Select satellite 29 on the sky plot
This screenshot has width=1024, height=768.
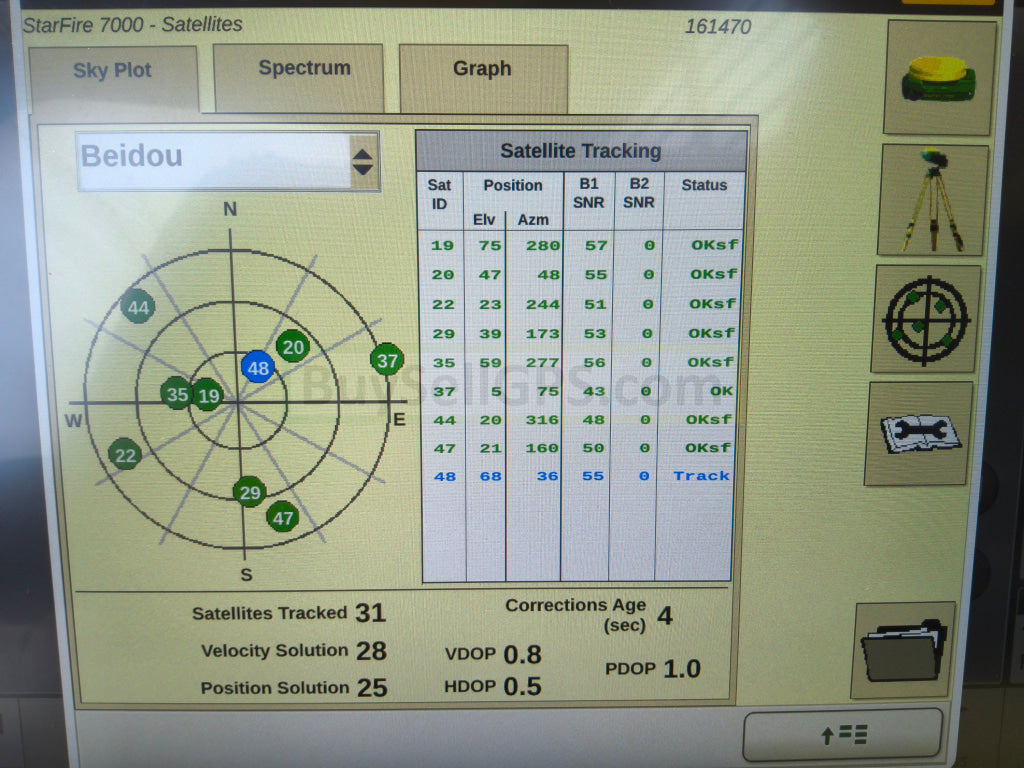coord(249,492)
